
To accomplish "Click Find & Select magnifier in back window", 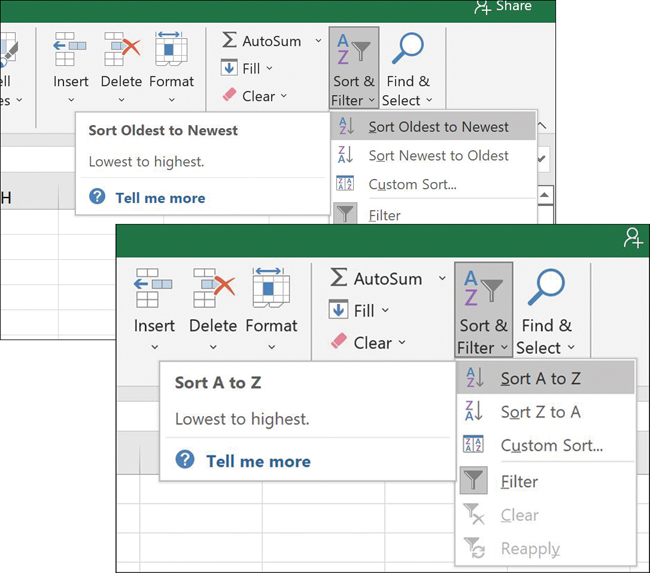I will pyautogui.click(x=407, y=49).
